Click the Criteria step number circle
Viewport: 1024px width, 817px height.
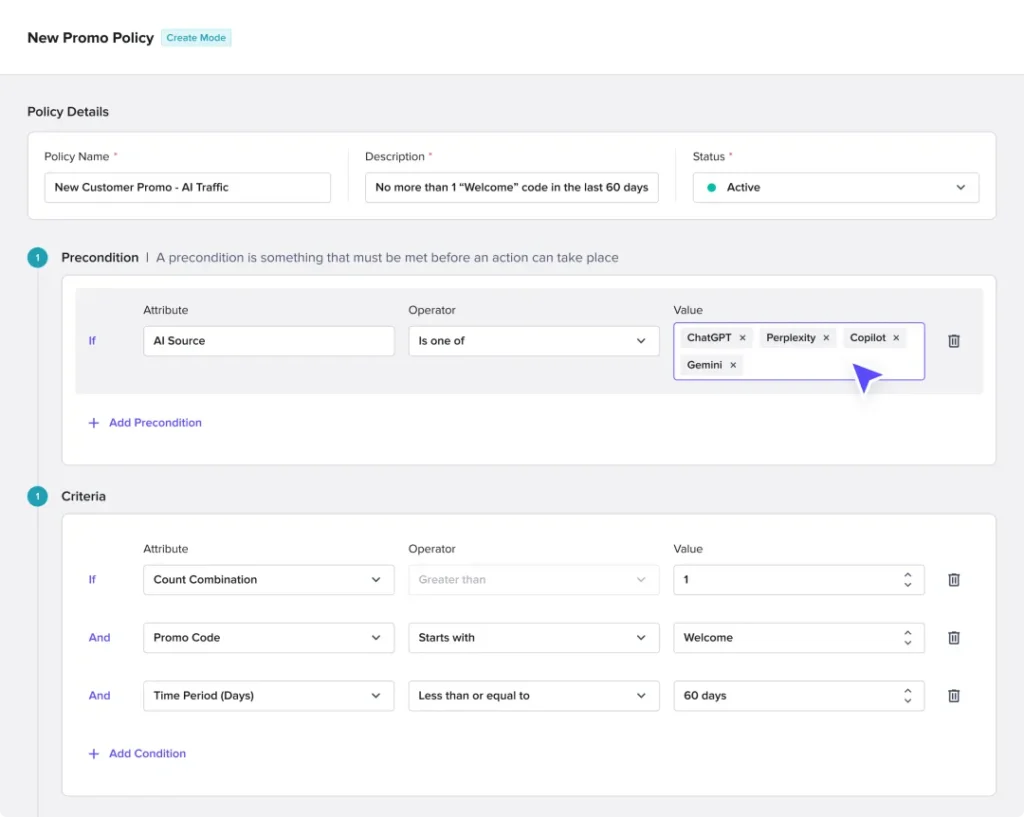(37, 497)
